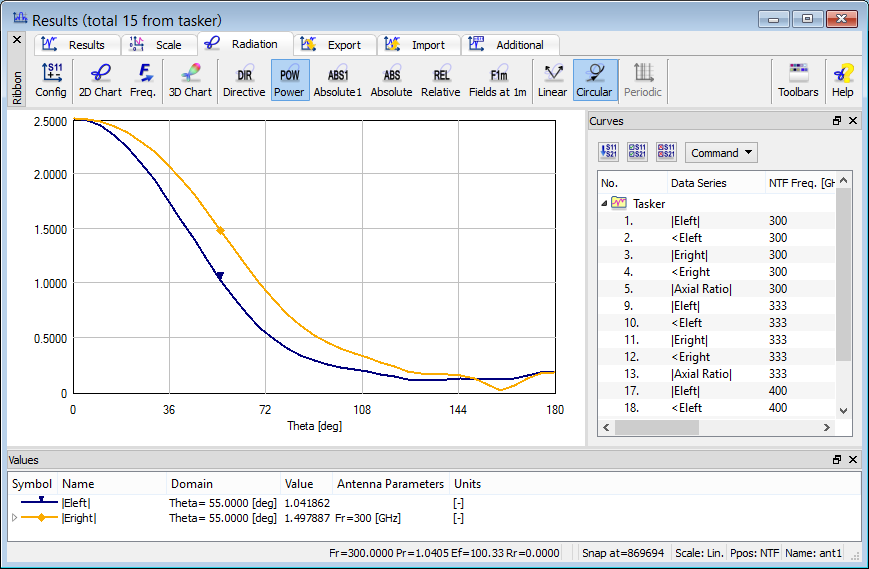869x569 pixels.
Task: Click the 2D Chart icon
Action: pyautogui.click(x=100, y=80)
